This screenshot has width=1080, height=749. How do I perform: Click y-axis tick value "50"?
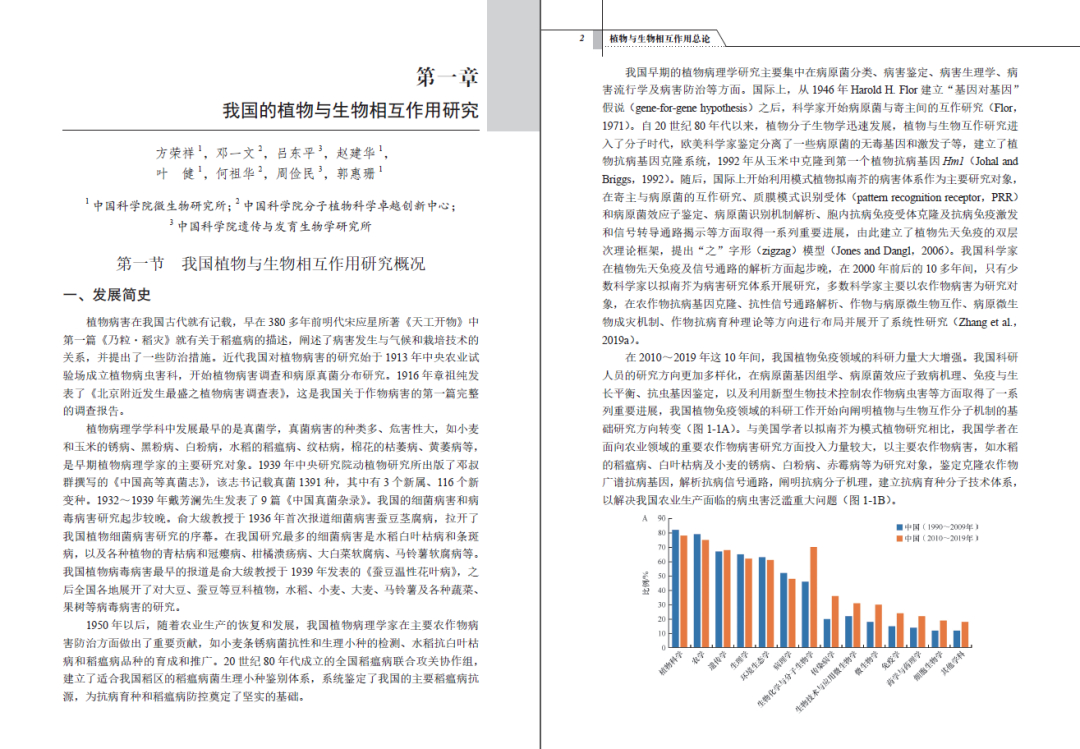(661, 576)
